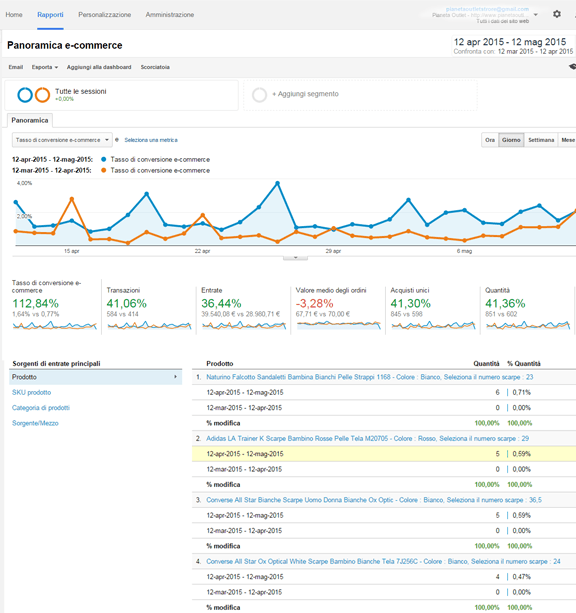This screenshot has width=576, height=613.
Task: Open the Tasso di conversione metric dropdown
Action: [x=62, y=140]
